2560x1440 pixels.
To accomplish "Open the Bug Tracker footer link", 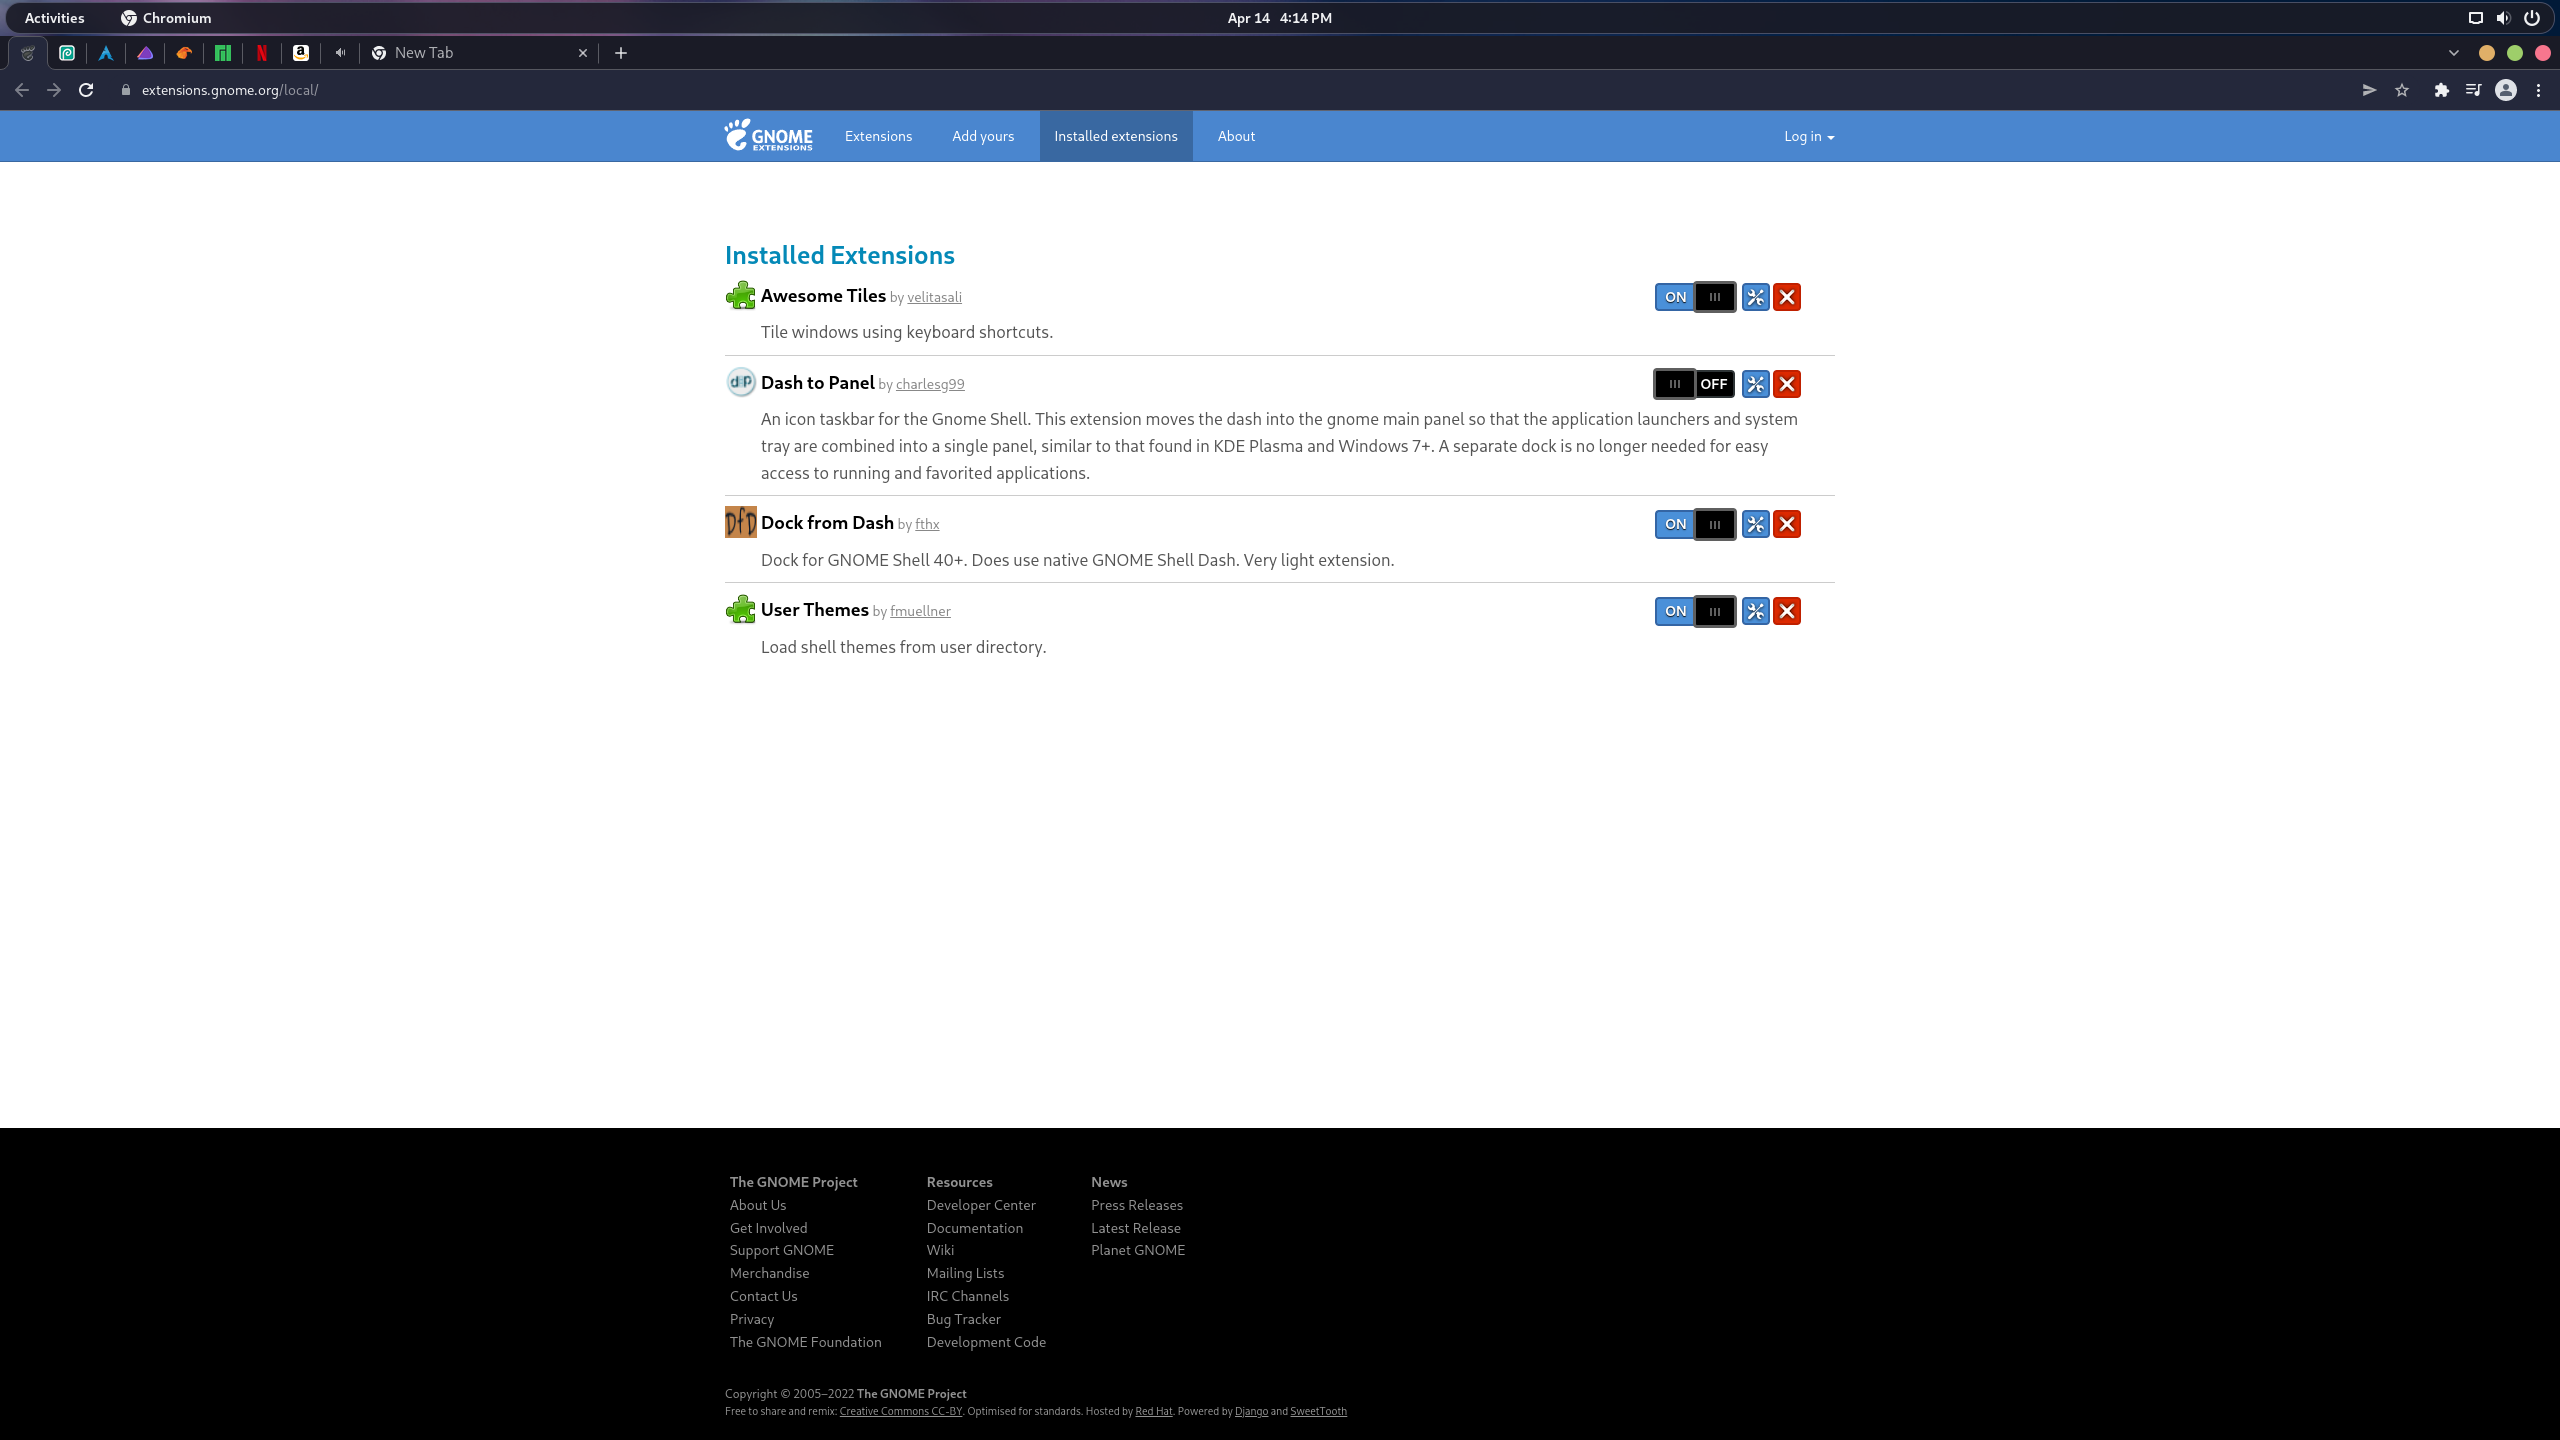I will pyautogui.click(x=963, y=1319).
